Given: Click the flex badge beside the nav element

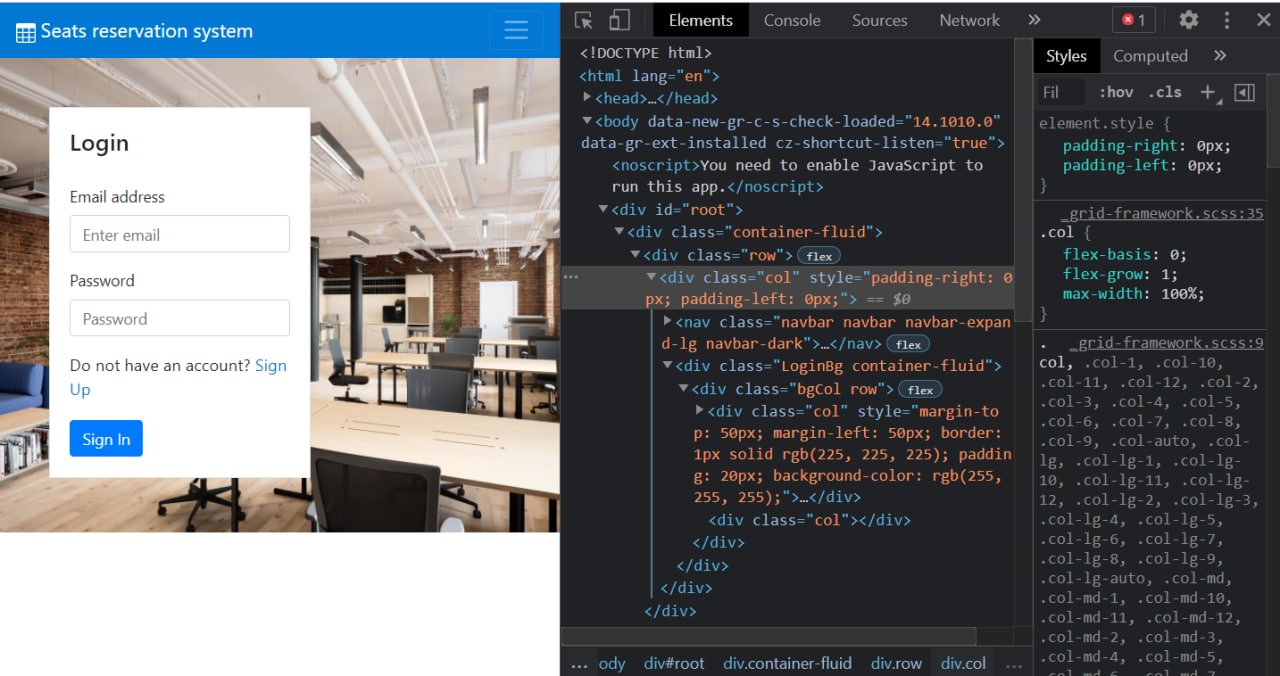Looking at the screenshot, I should coord(908,344).
